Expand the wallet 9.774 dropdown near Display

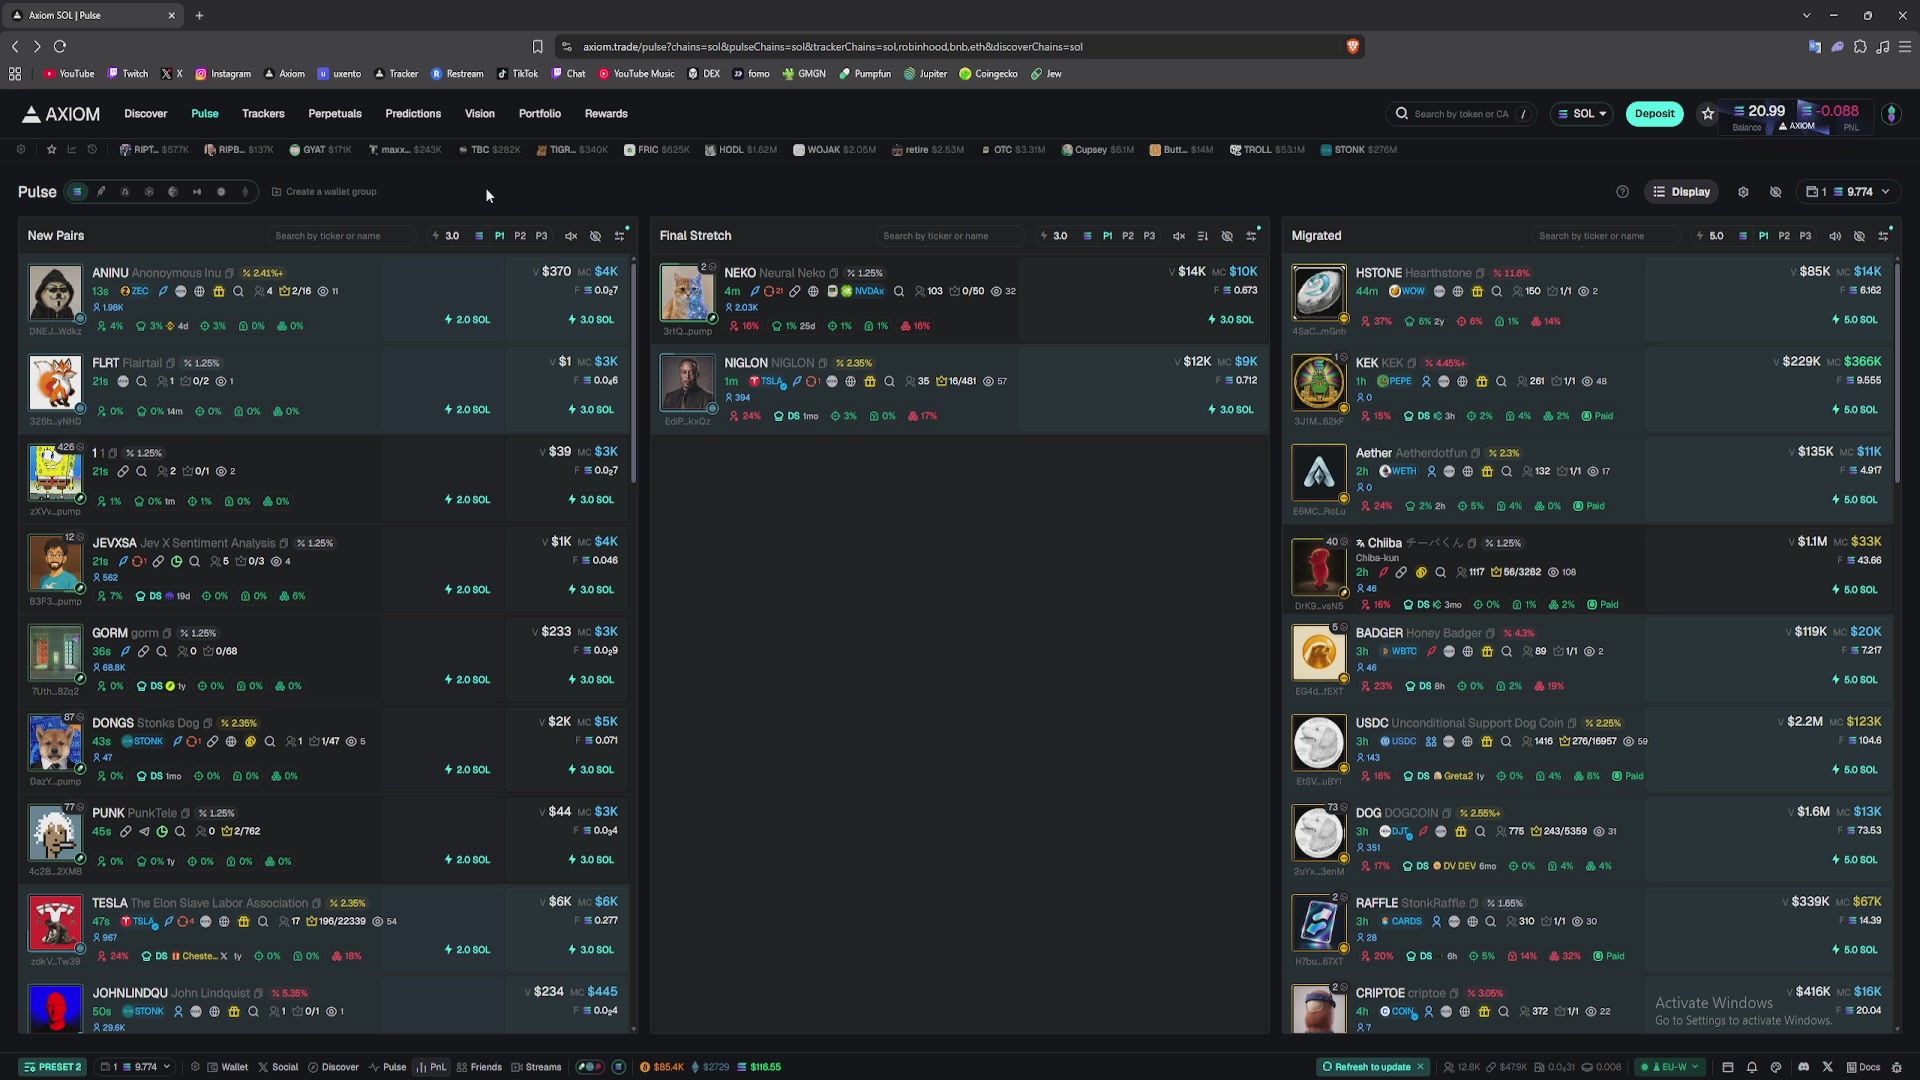coord(1849,192)
